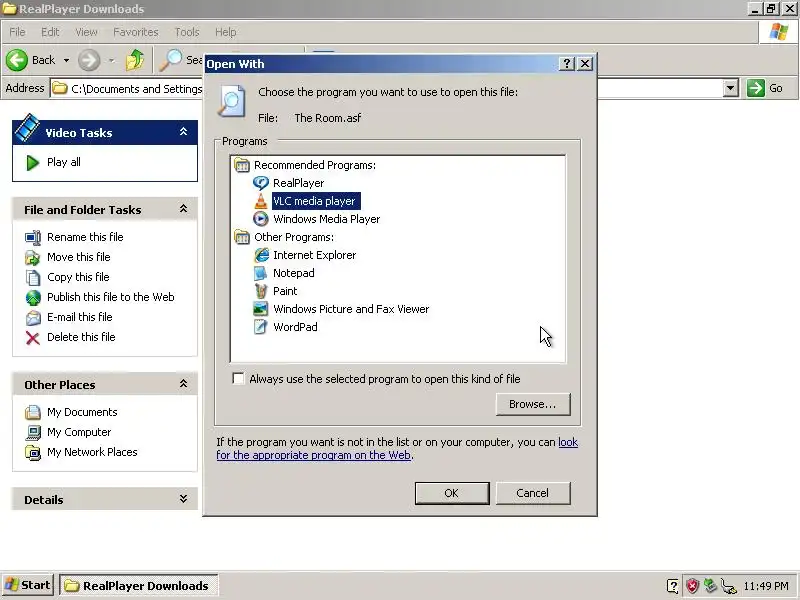Select the Windows Media Player icon
This screenshot has width=800, height=600.
[261, 219]
